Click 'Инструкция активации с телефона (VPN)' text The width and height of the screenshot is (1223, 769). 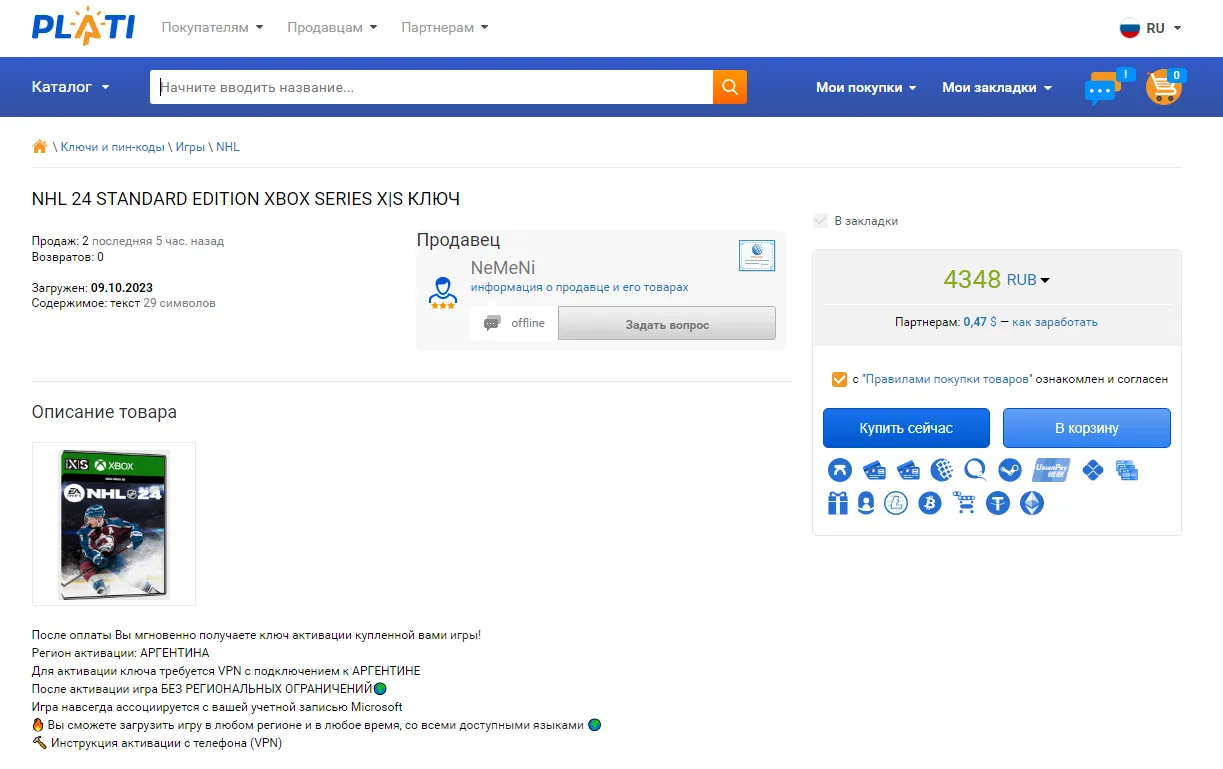167,743
